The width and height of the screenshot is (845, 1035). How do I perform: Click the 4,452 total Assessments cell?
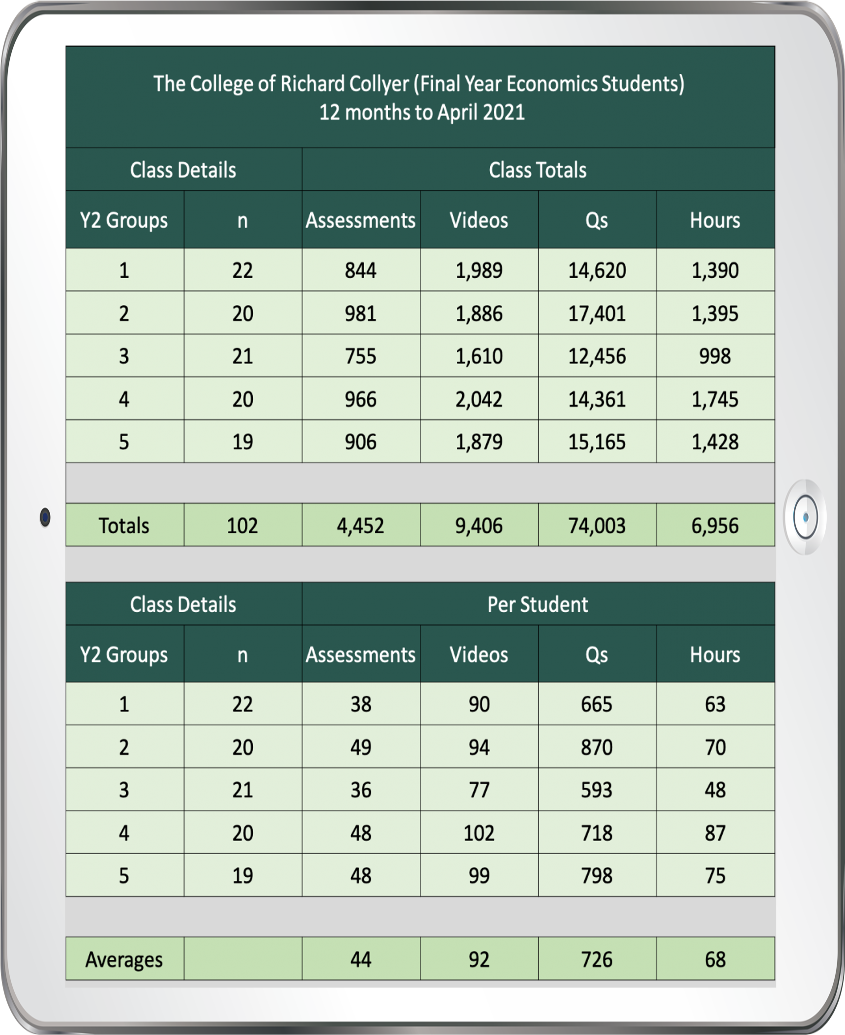(361, 525)
